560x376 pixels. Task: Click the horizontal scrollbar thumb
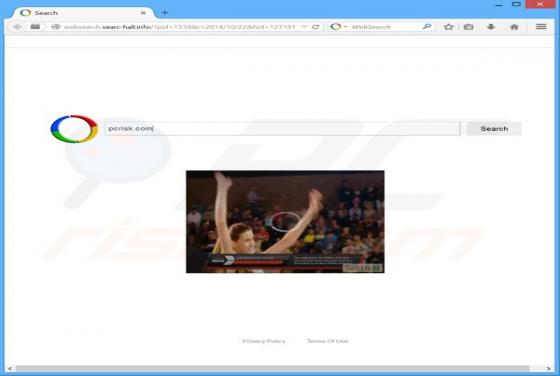coord(272,369)
